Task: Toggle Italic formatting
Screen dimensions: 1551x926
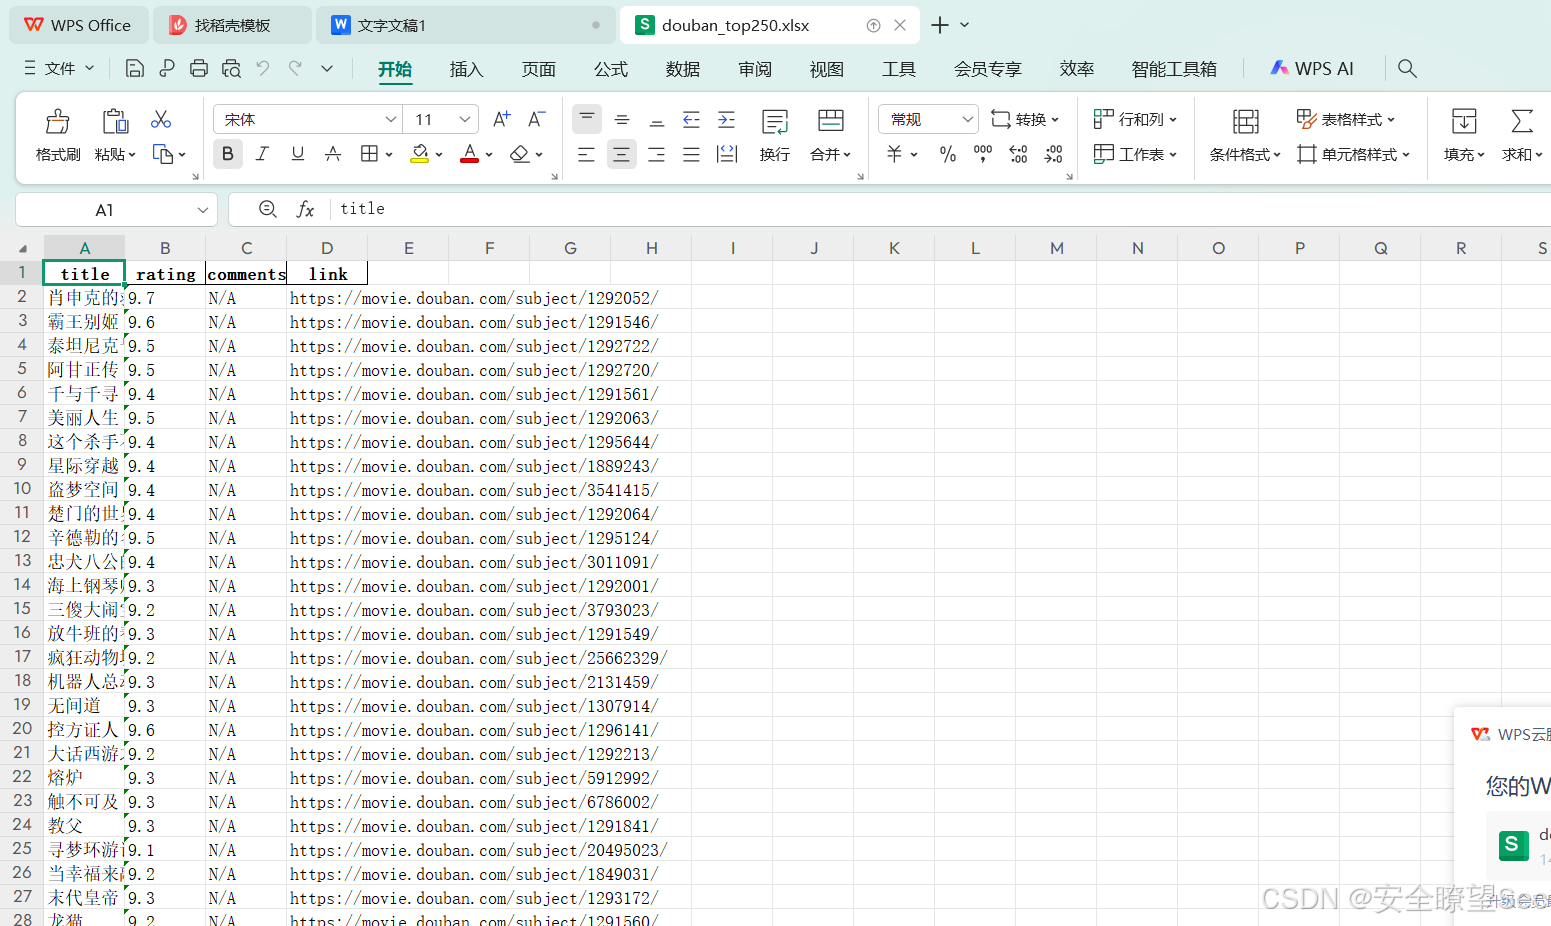Action: [x=262, y=154]
